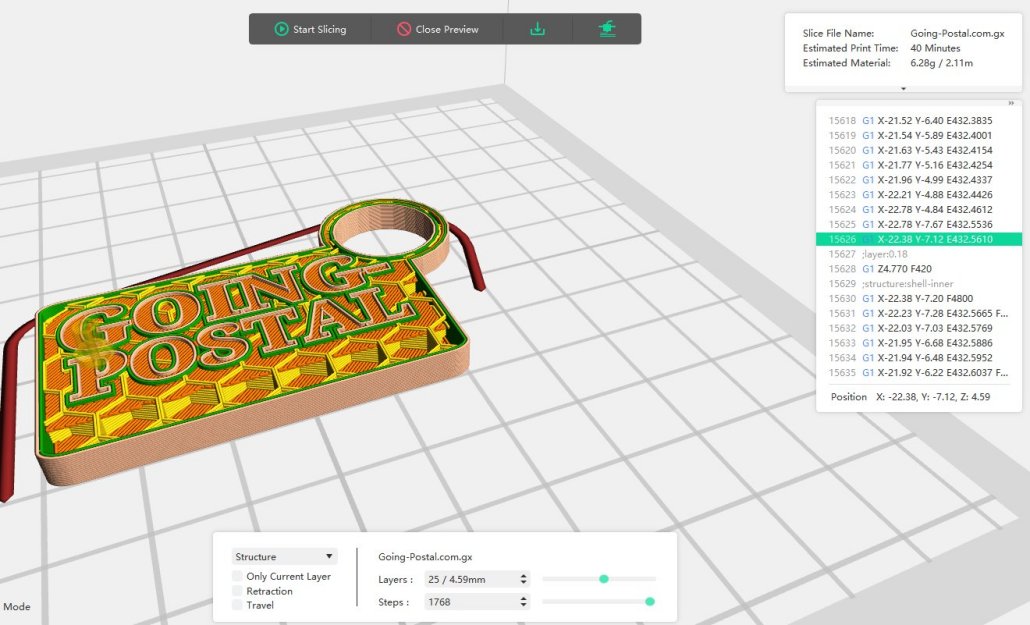The image size is (1030, 625).
Task: Enable Only Current Layer
Action: [236, 575]
